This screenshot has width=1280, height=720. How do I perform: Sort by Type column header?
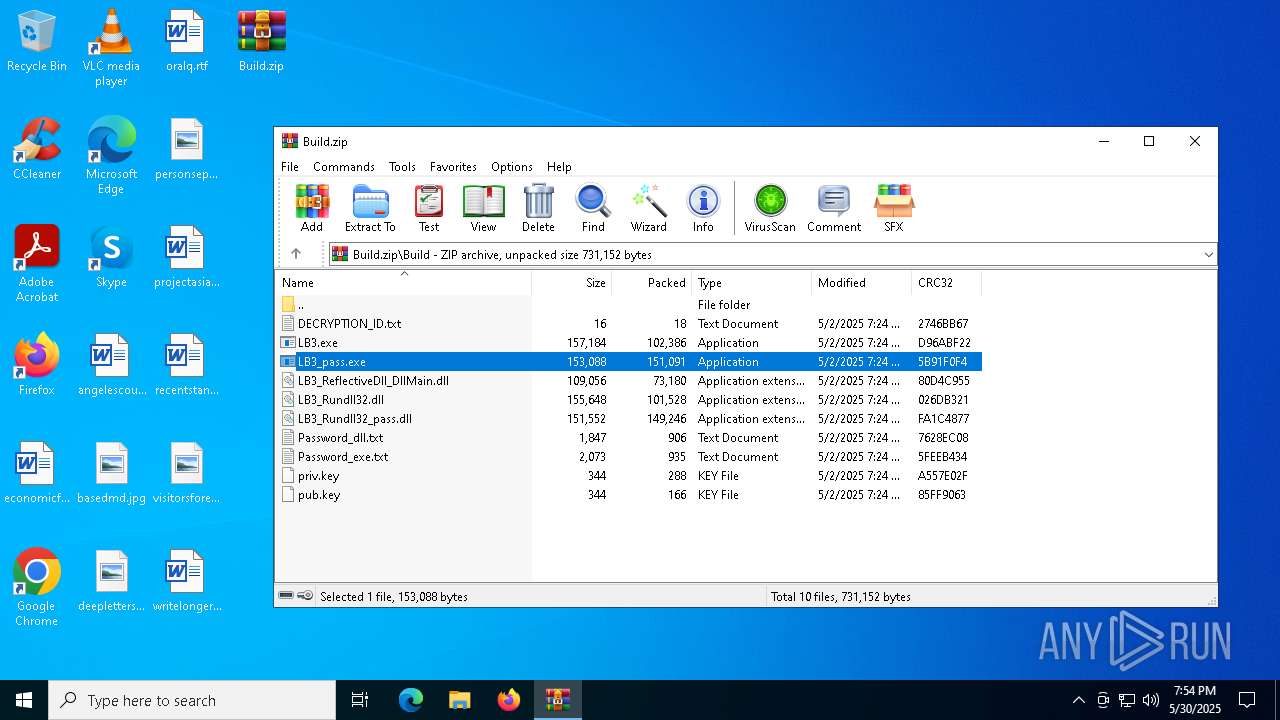pyautogui.click(x=751, y=283)
